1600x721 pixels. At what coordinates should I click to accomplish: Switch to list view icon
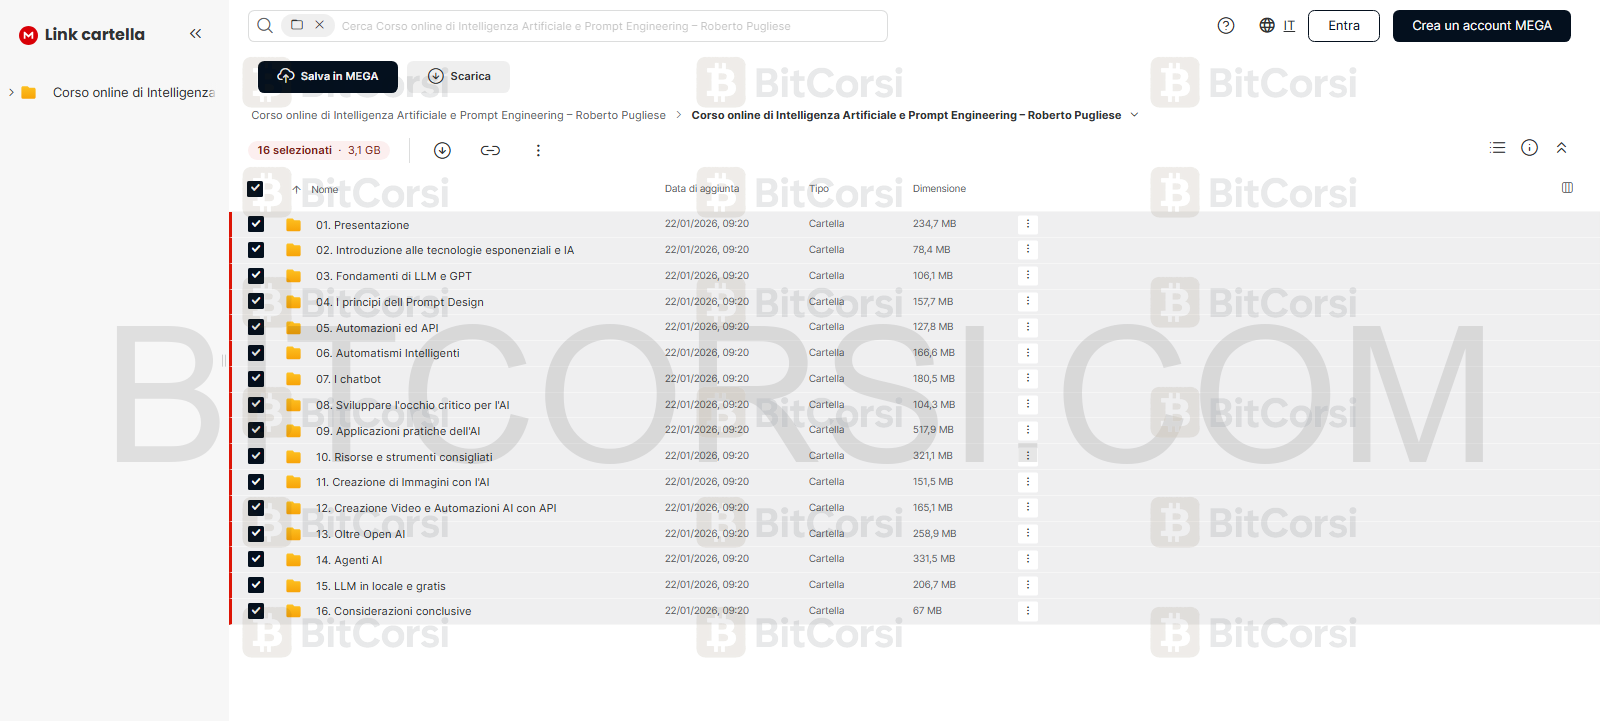(x=1497, y=148)
